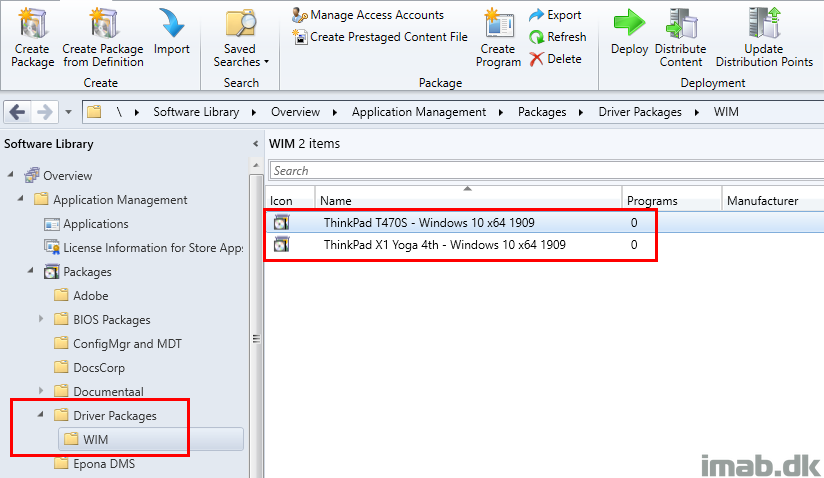Select the ThinkPad X1 Yoga 4th package
This screenshot has width=824, height=478.
pyautogui.click(x=544, y=245)
